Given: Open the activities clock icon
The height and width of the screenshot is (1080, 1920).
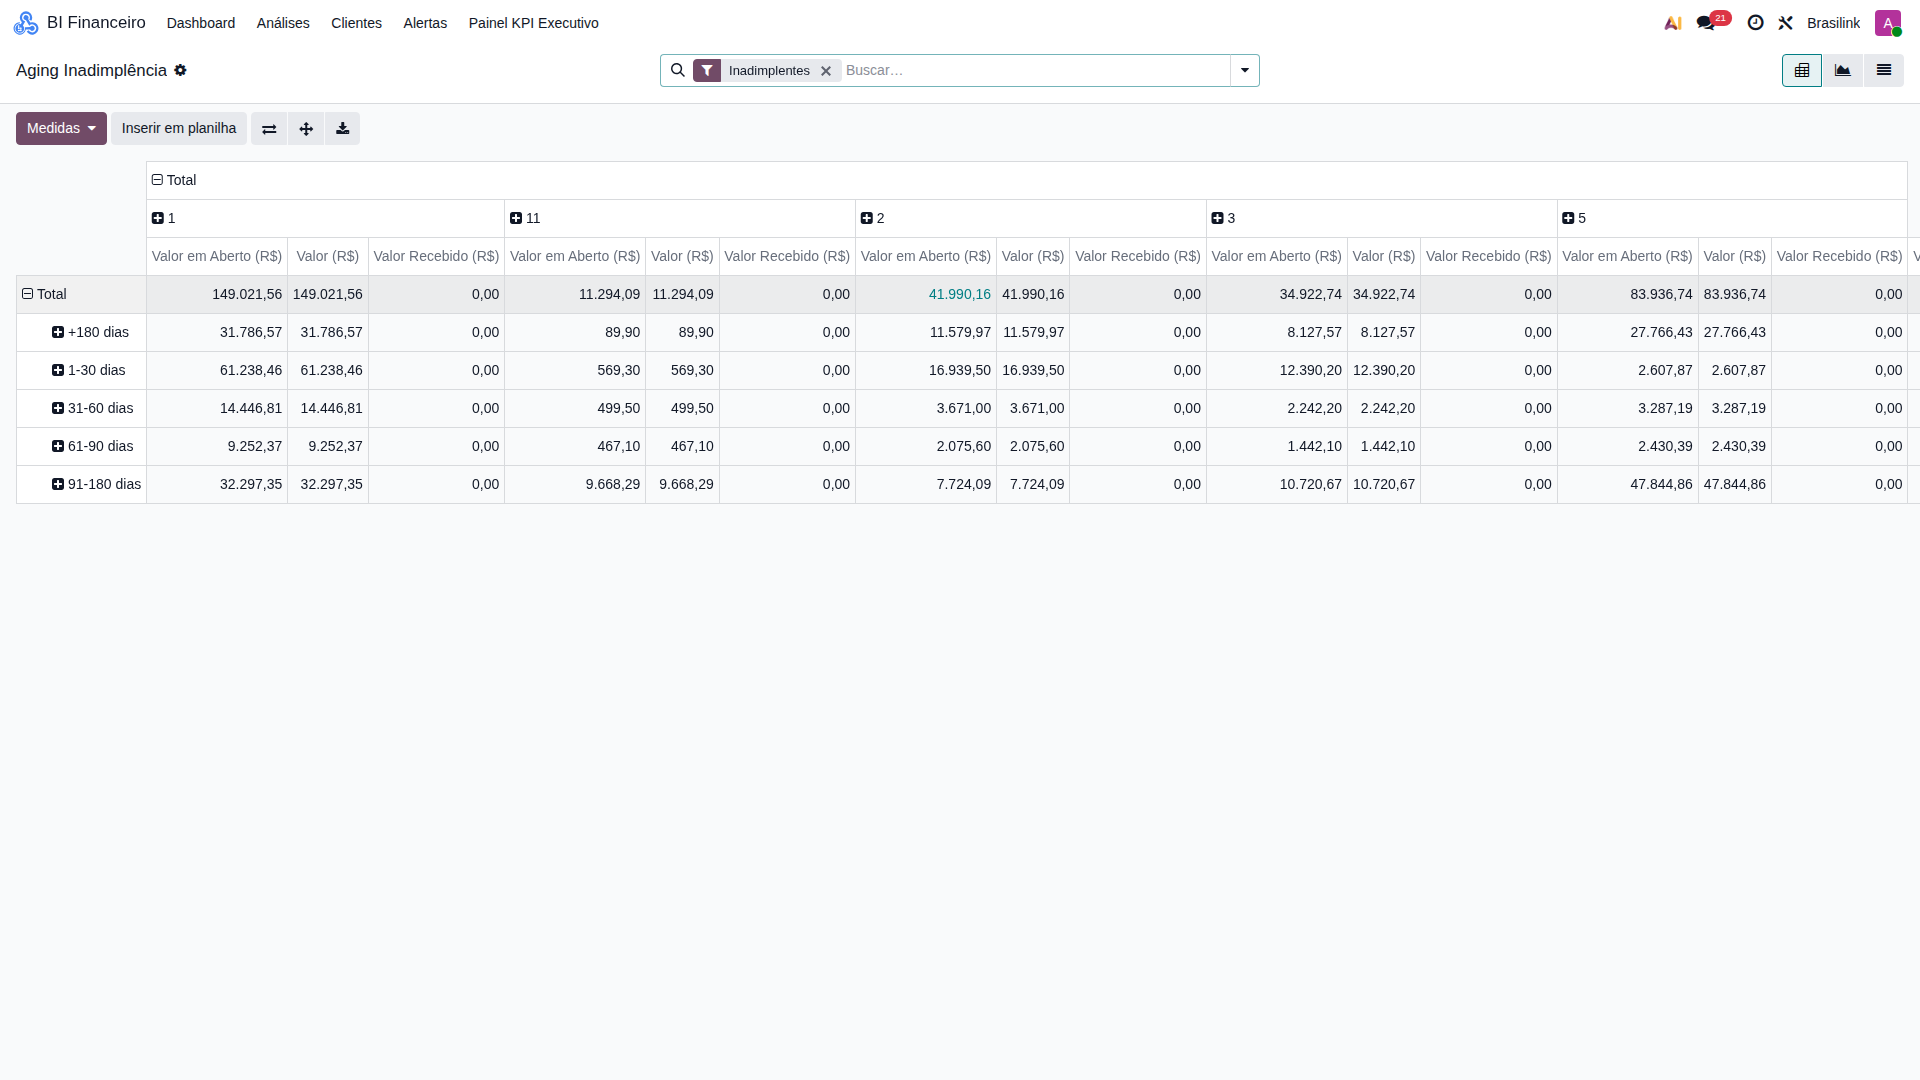Looking at the screenshot, I should (x=1755, y=23).
